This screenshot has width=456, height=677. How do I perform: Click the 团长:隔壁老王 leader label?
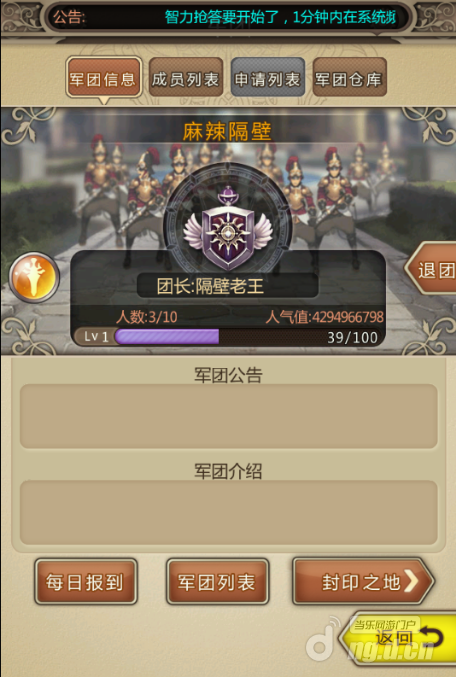click(210, 286)
